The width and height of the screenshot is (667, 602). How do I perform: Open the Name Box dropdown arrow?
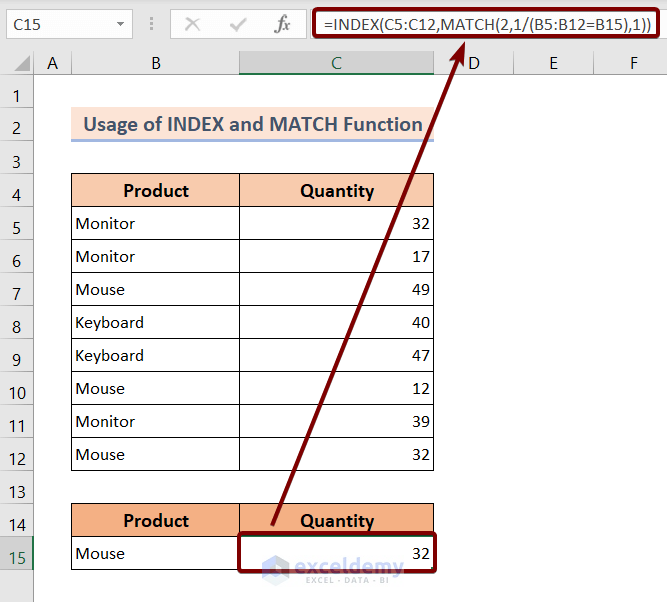(120, 24)
